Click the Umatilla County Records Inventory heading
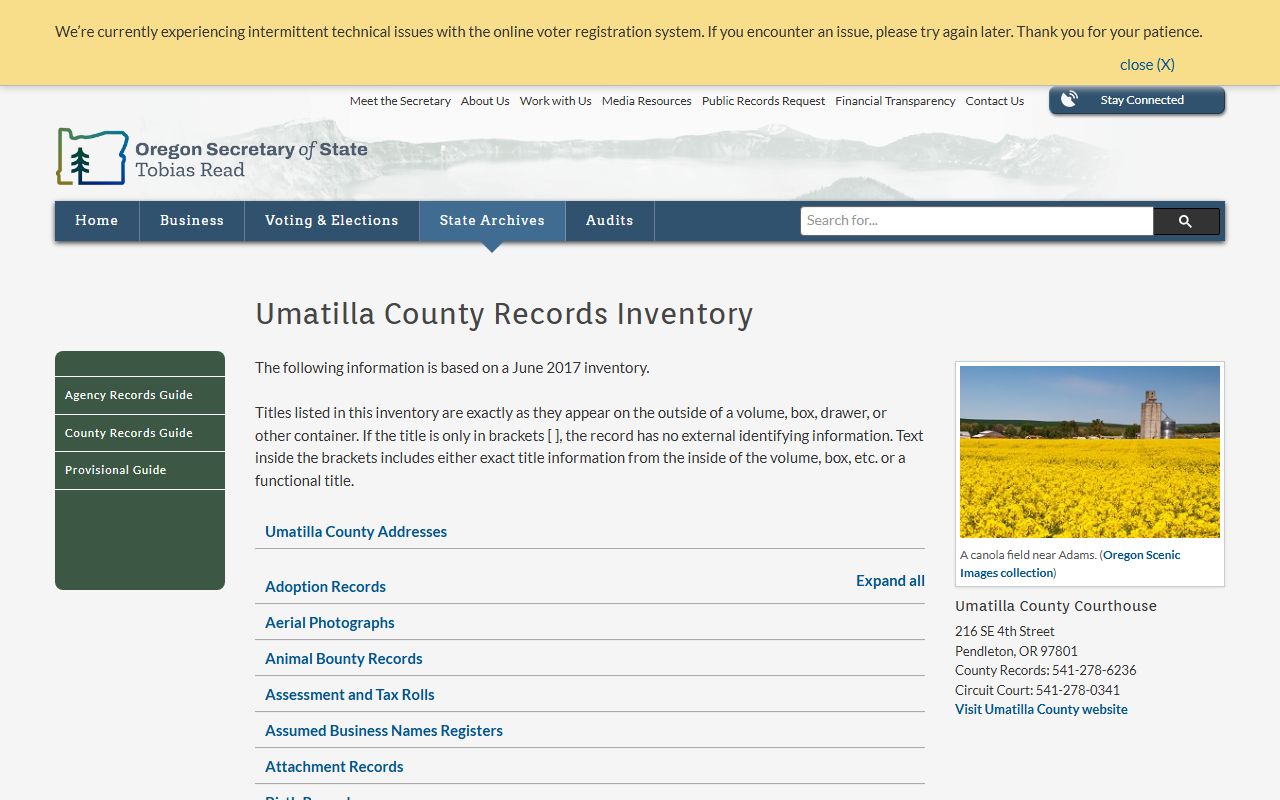This screenshot has width=1280, height=800. tap(504, 314)
